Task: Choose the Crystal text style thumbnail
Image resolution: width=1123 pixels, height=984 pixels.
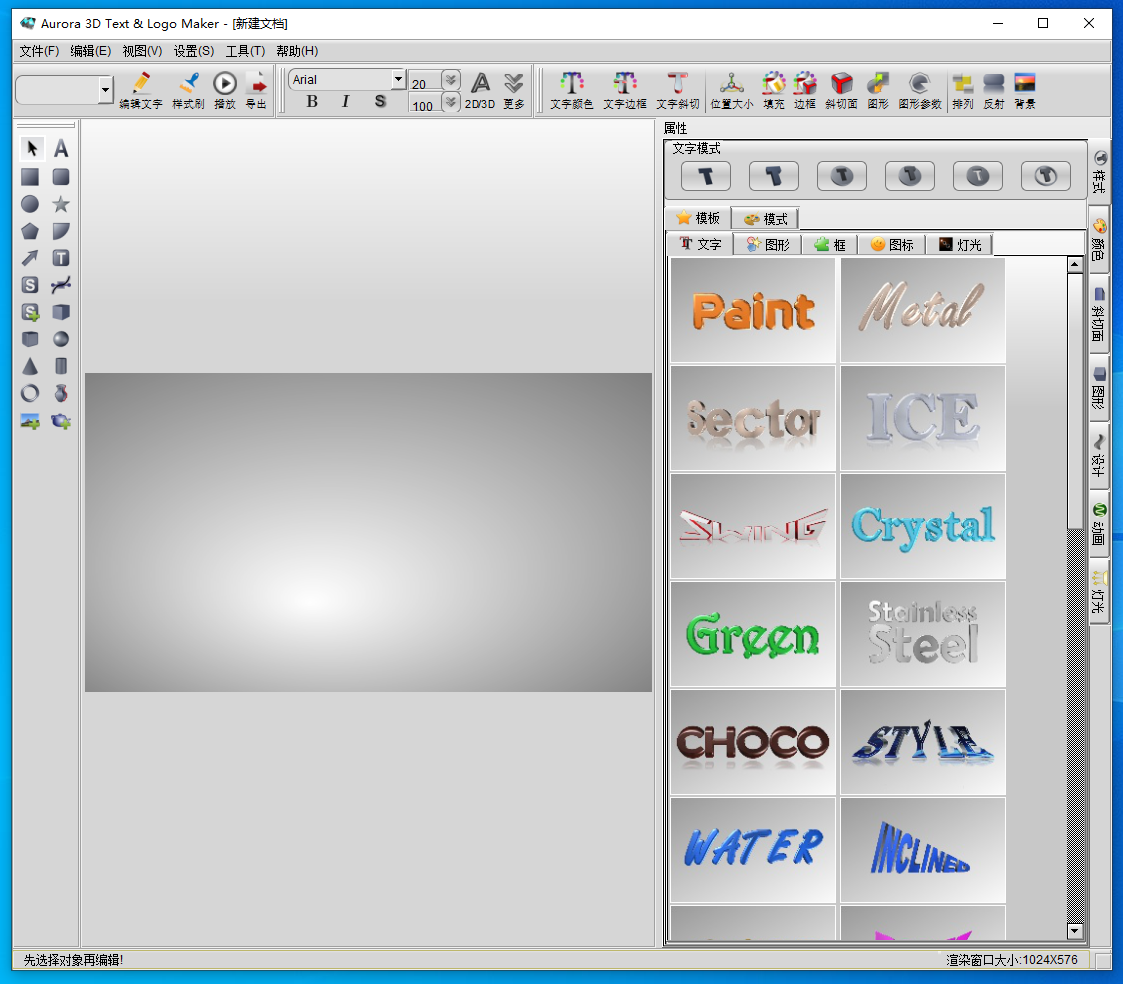Action: pos(922,526)
